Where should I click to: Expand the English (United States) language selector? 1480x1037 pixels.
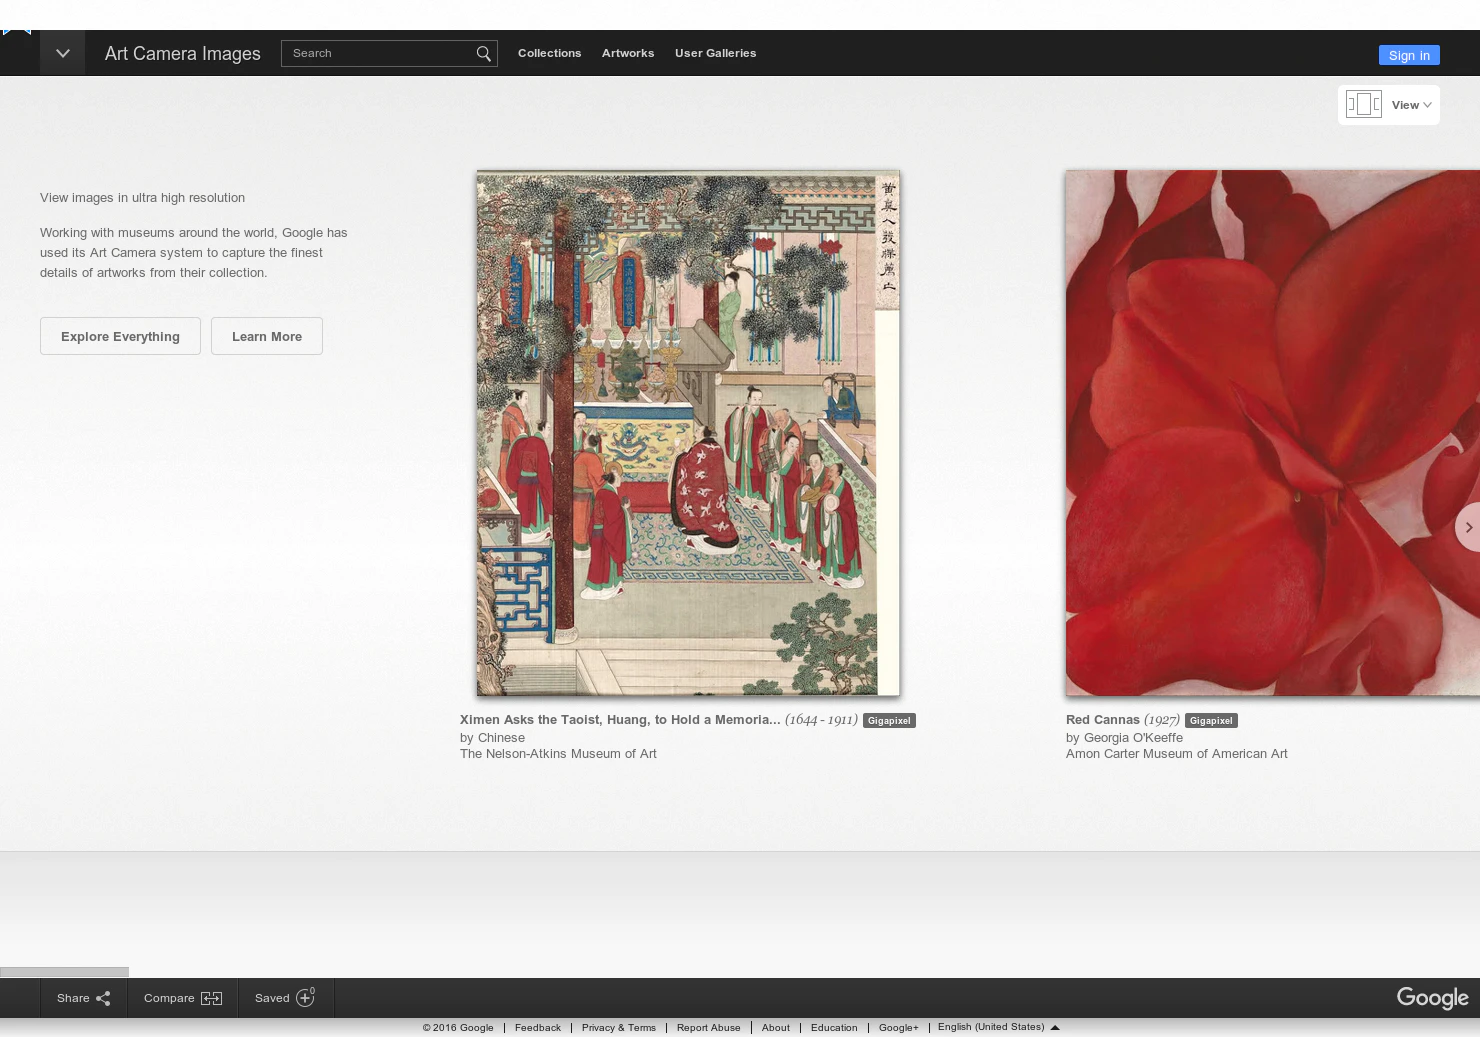[998, 1027]
